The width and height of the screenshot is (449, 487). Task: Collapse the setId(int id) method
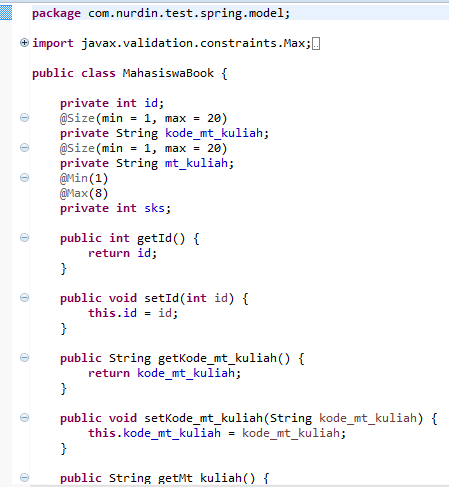coord(24,298)
